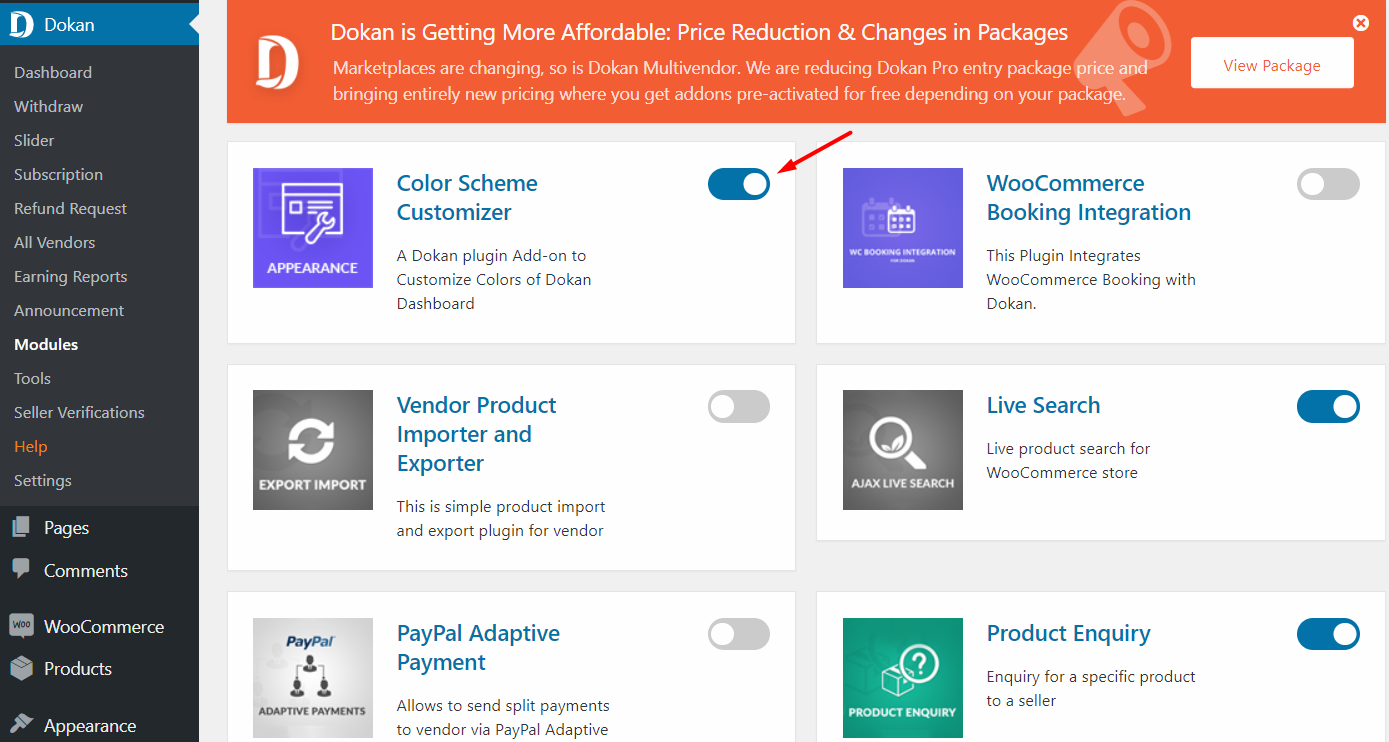1389x742 pixels.
Task: Open Earning Reports page
Action: pos(71,276)
